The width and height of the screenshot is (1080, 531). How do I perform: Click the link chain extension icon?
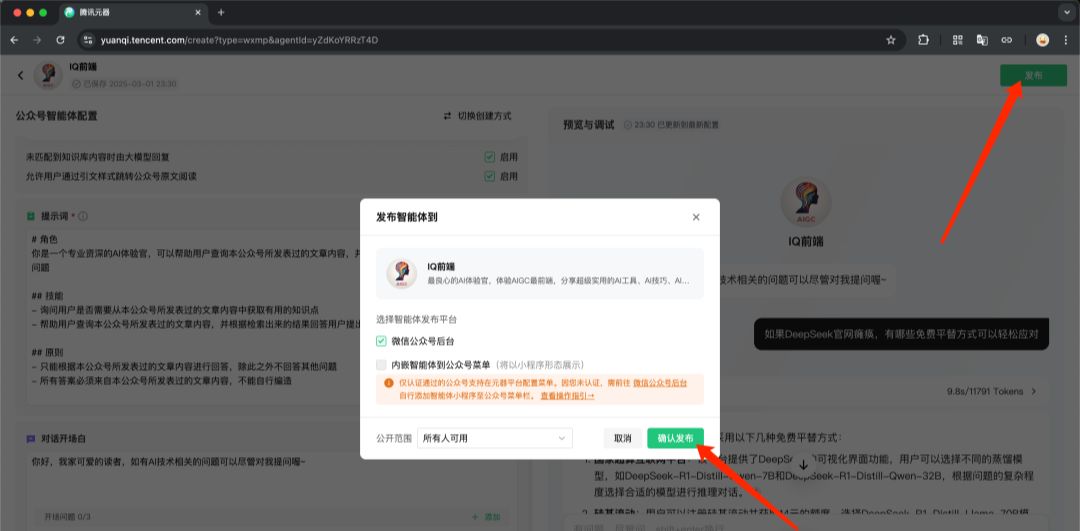[x=1007, y=40]
